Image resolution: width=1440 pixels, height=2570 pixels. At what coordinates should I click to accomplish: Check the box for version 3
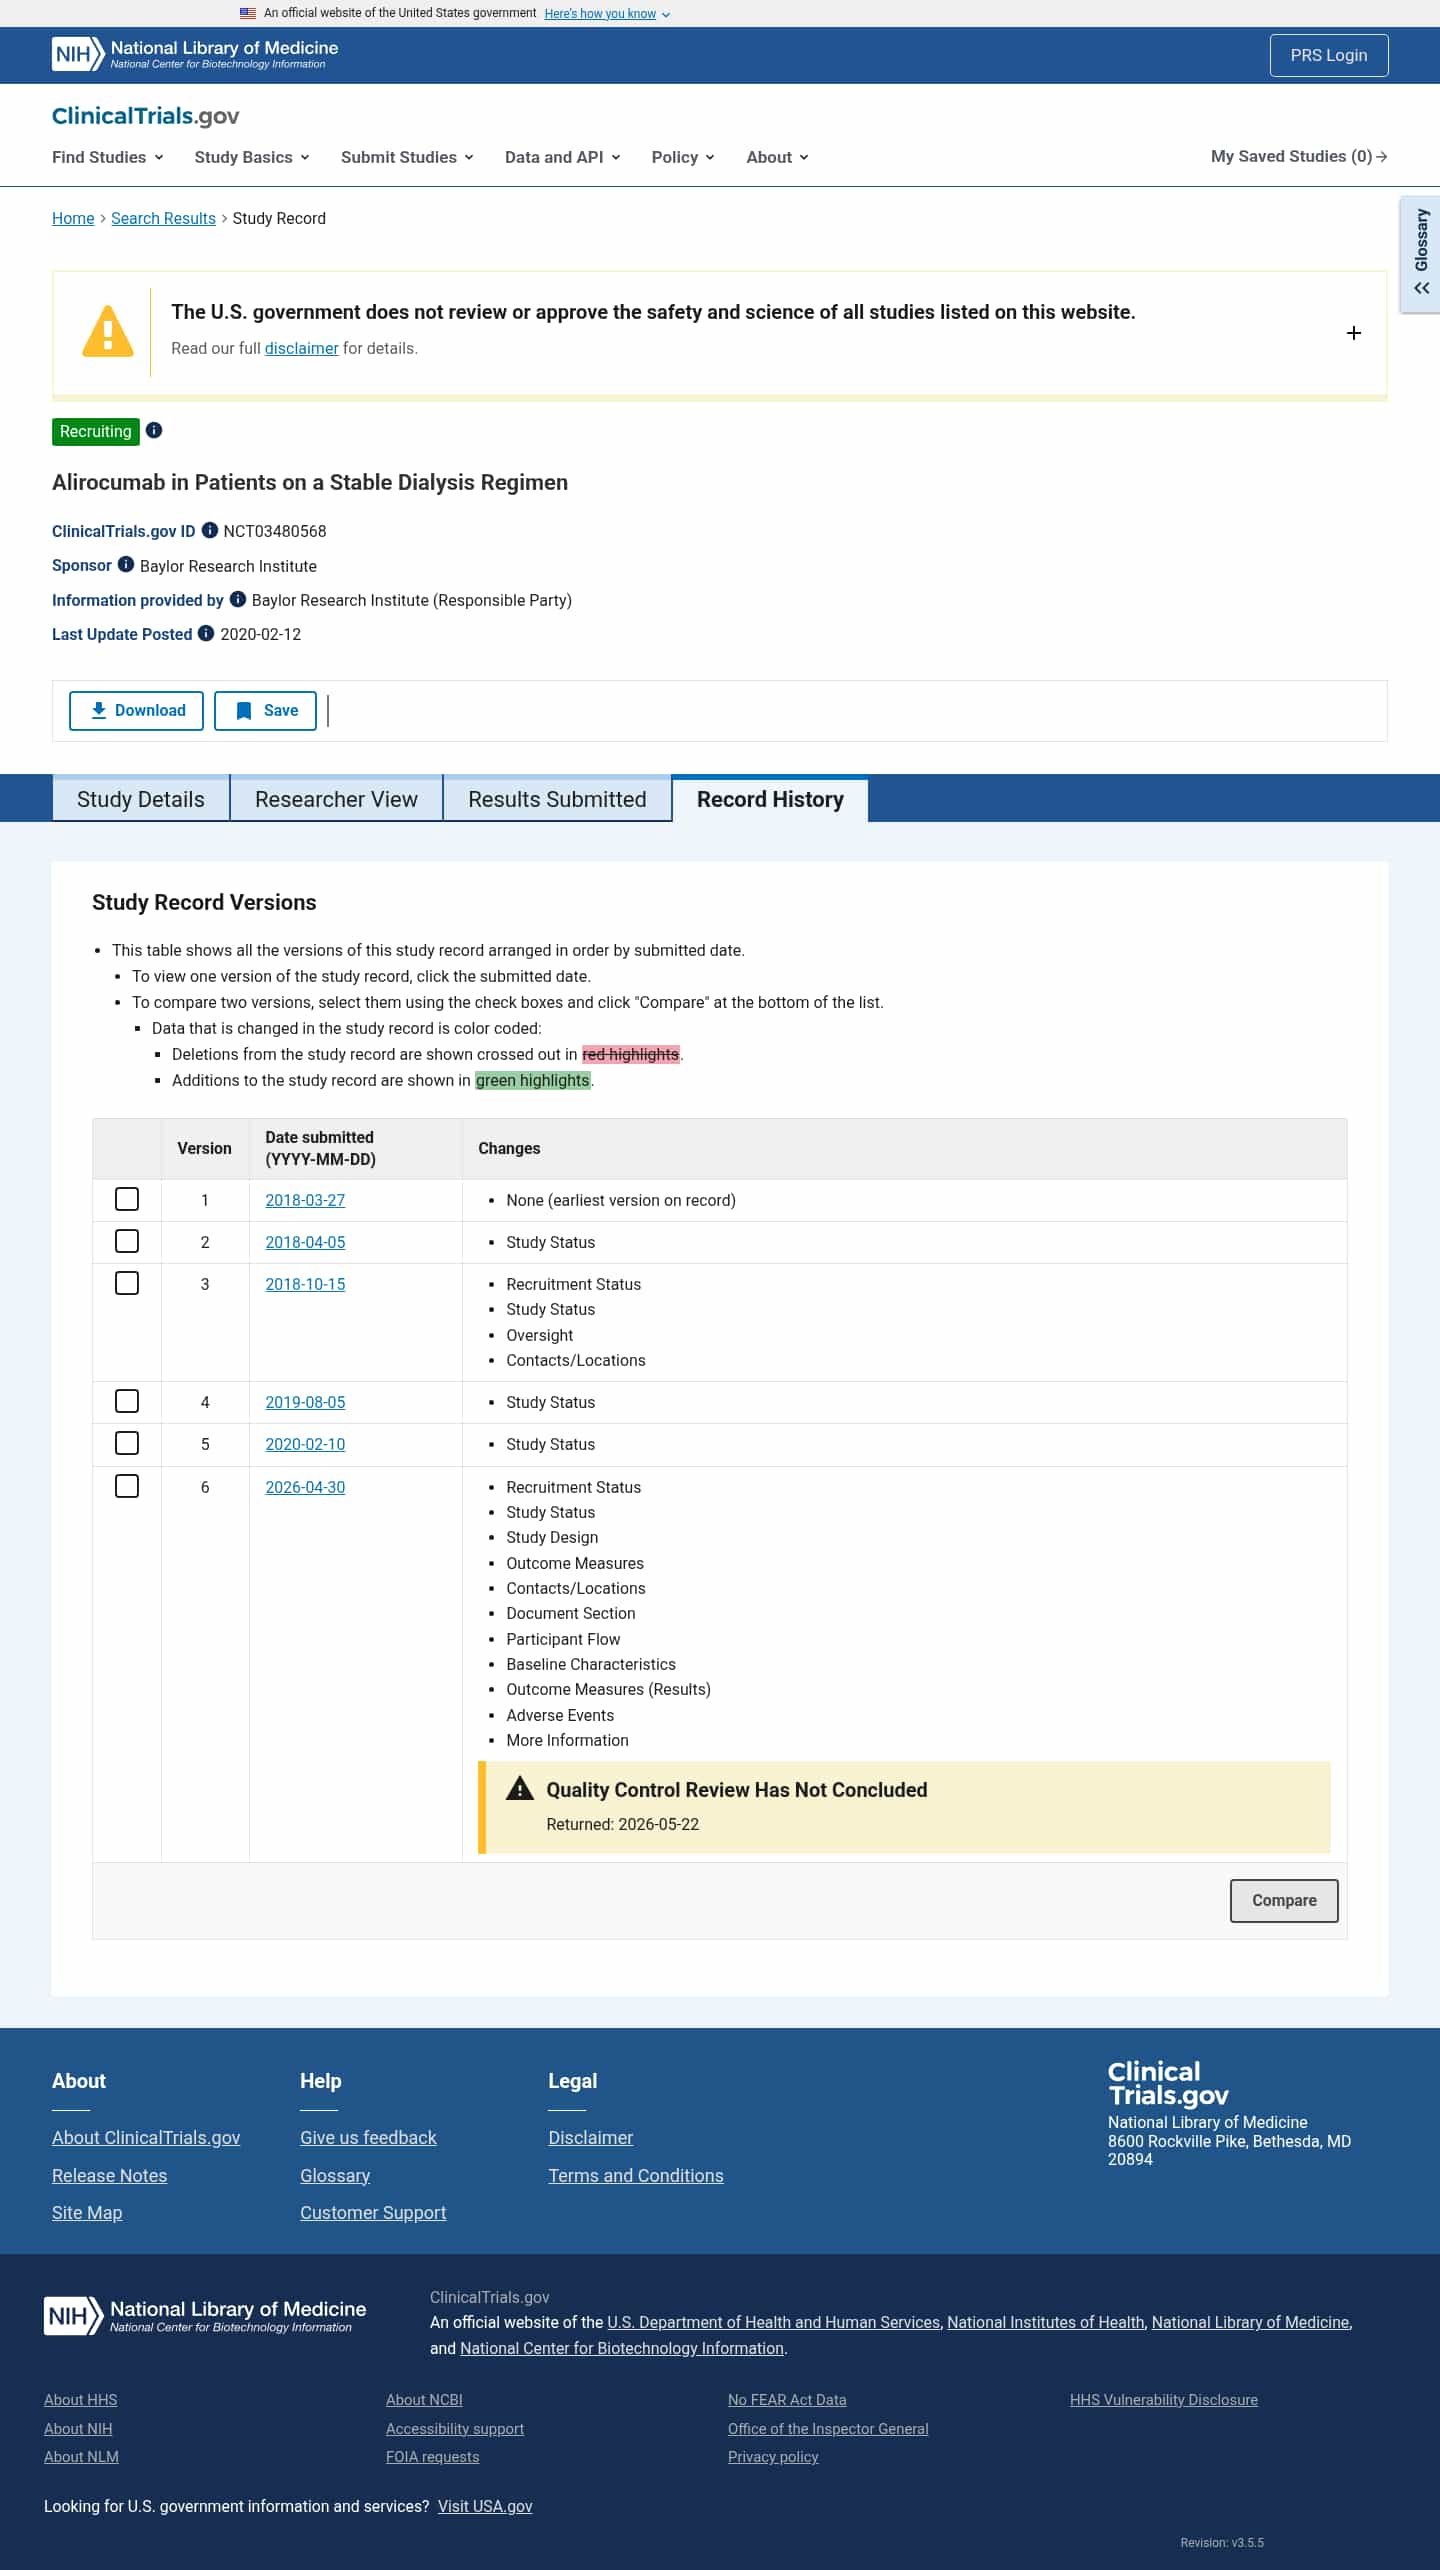point(127,1283)
